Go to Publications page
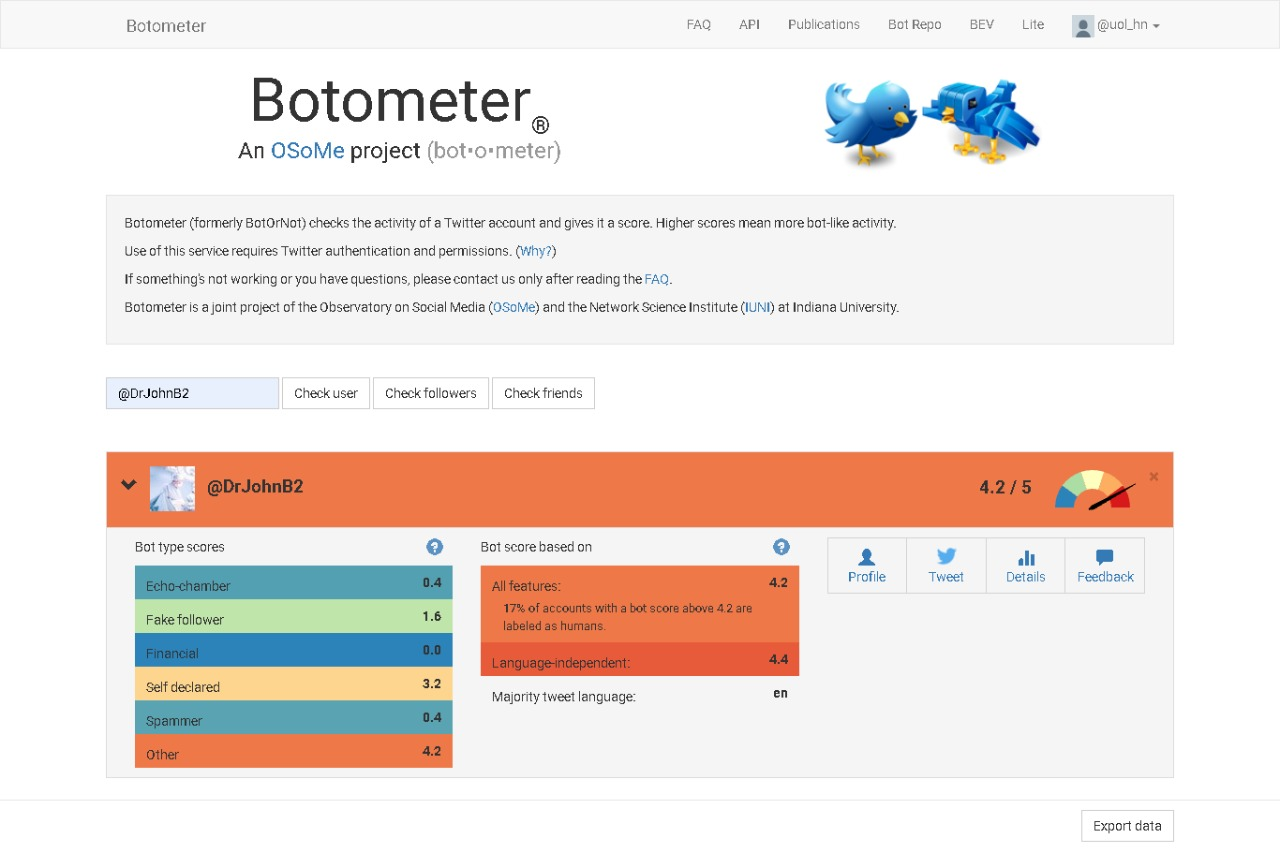This screenshot has width=1280, height=853. 823,24
